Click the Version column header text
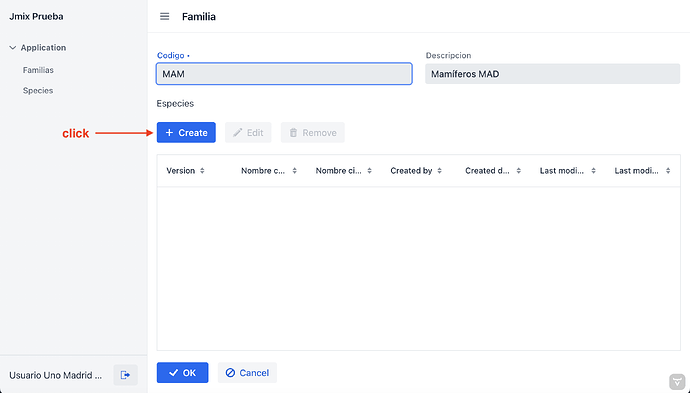The height and width of the screenshot is (393, 690). 180,171
